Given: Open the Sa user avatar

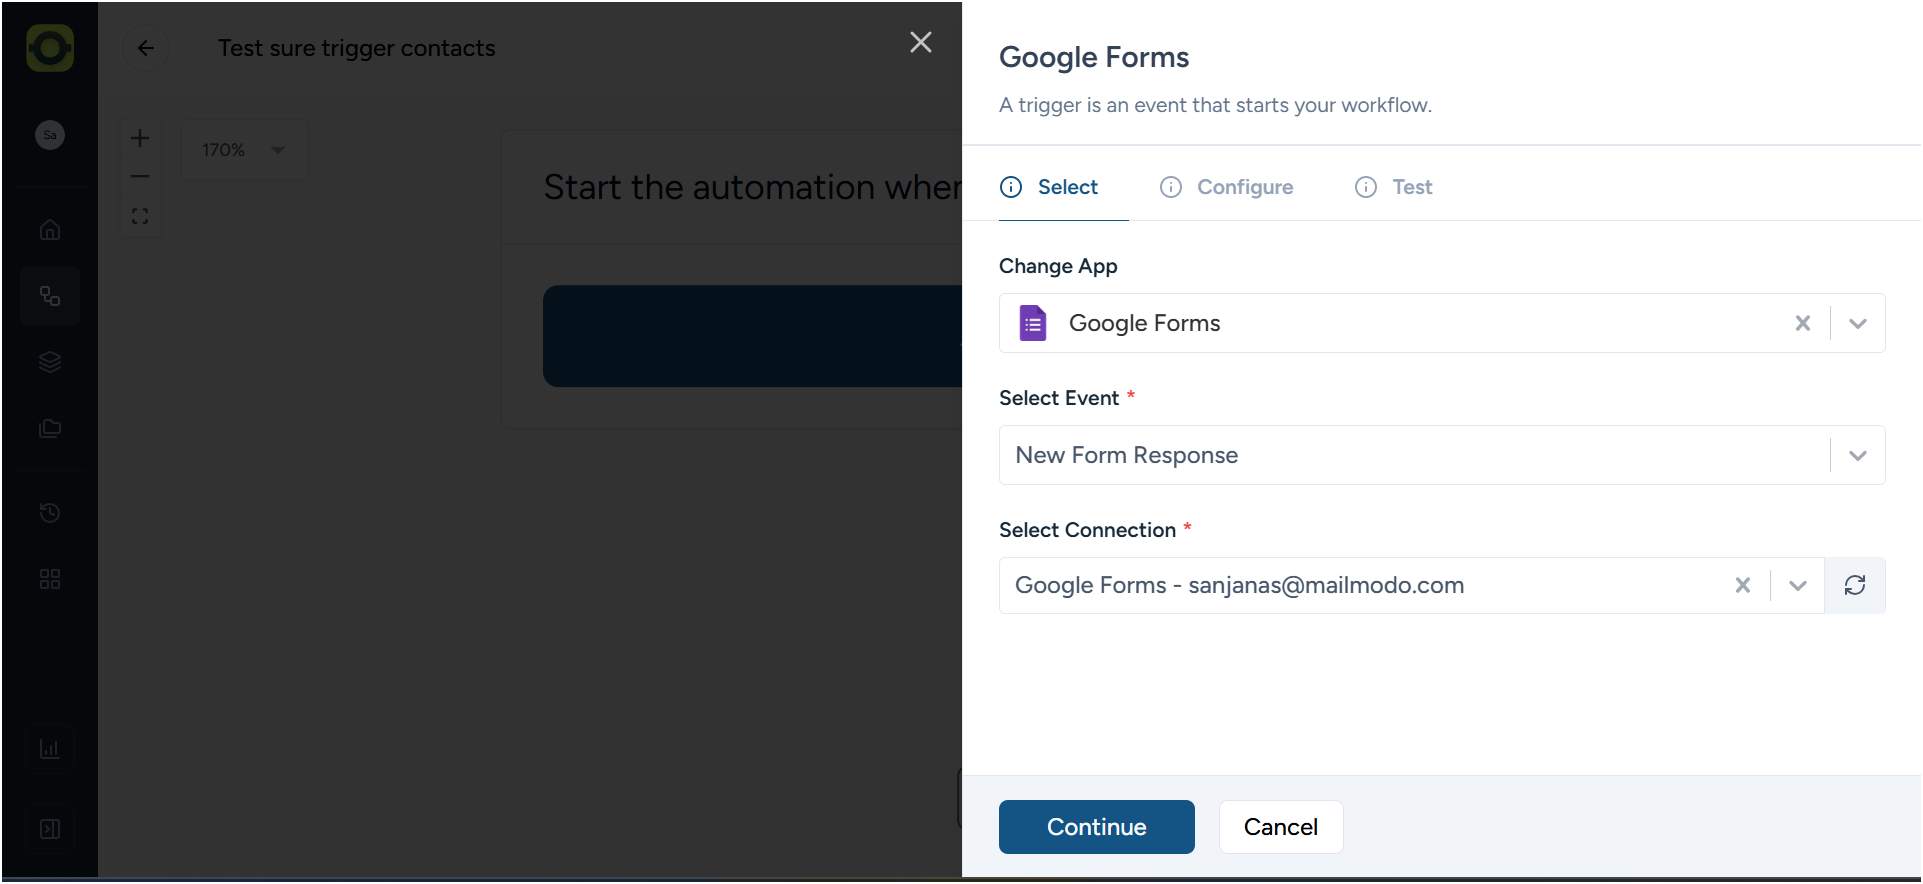Looking at the screenshot, I should [50, 135].
